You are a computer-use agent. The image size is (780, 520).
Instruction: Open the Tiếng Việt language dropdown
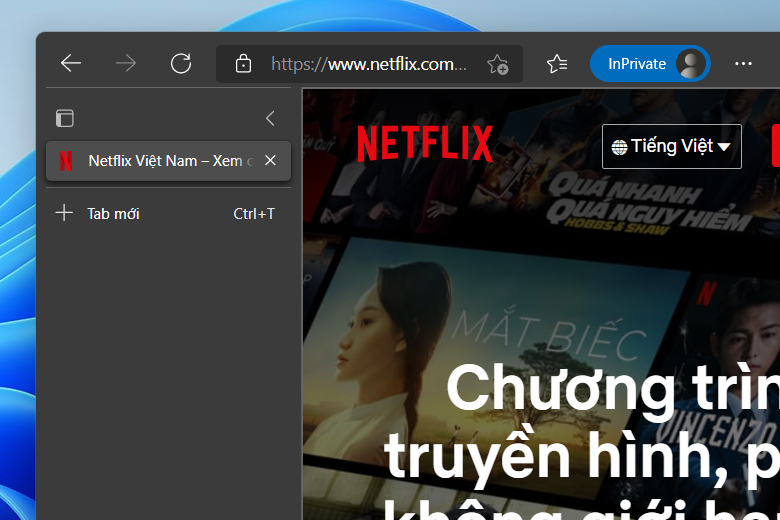(x=672, y=147)
